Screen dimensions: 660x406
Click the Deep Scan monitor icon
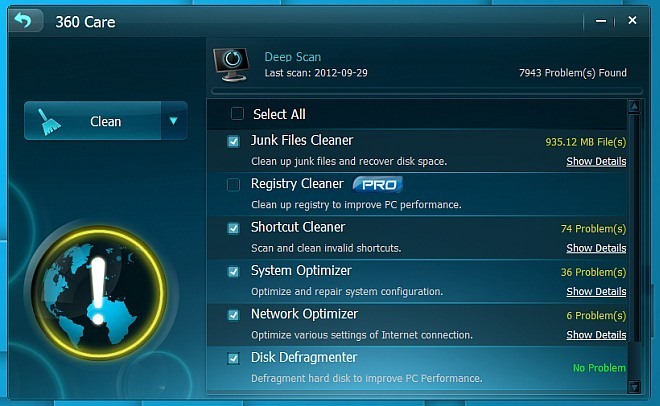231,64
